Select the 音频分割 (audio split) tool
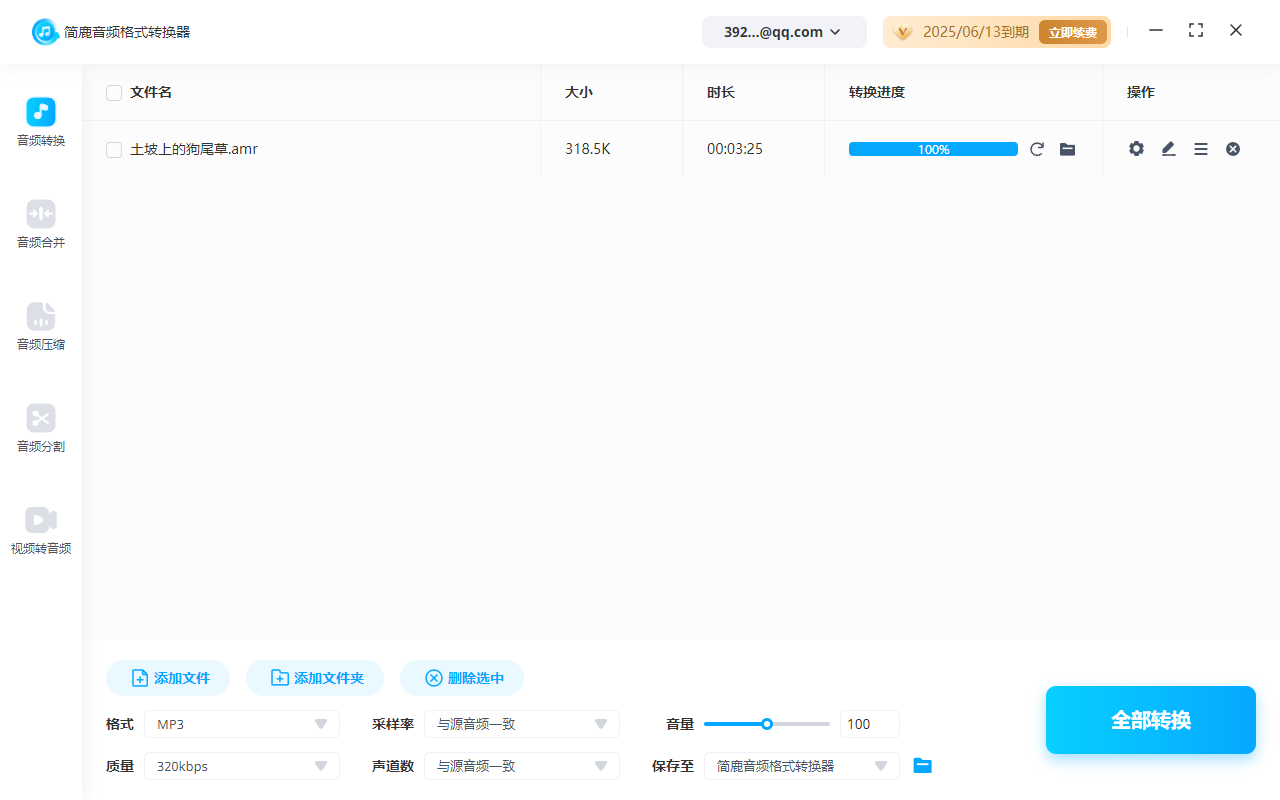 [40, 429]
